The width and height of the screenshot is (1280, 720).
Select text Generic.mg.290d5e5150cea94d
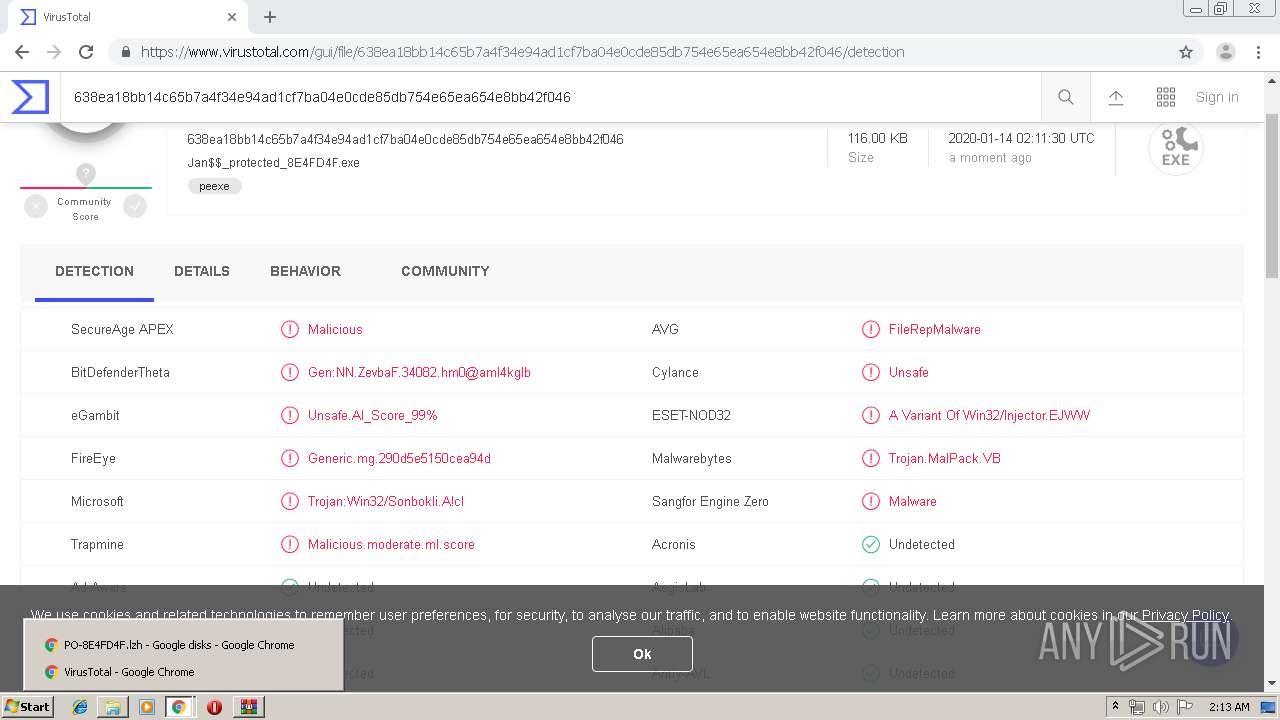pos(399,458)
